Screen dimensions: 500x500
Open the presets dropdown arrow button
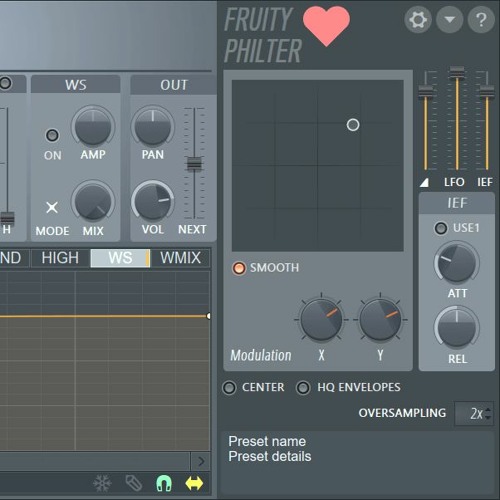(x=449, y=19)
